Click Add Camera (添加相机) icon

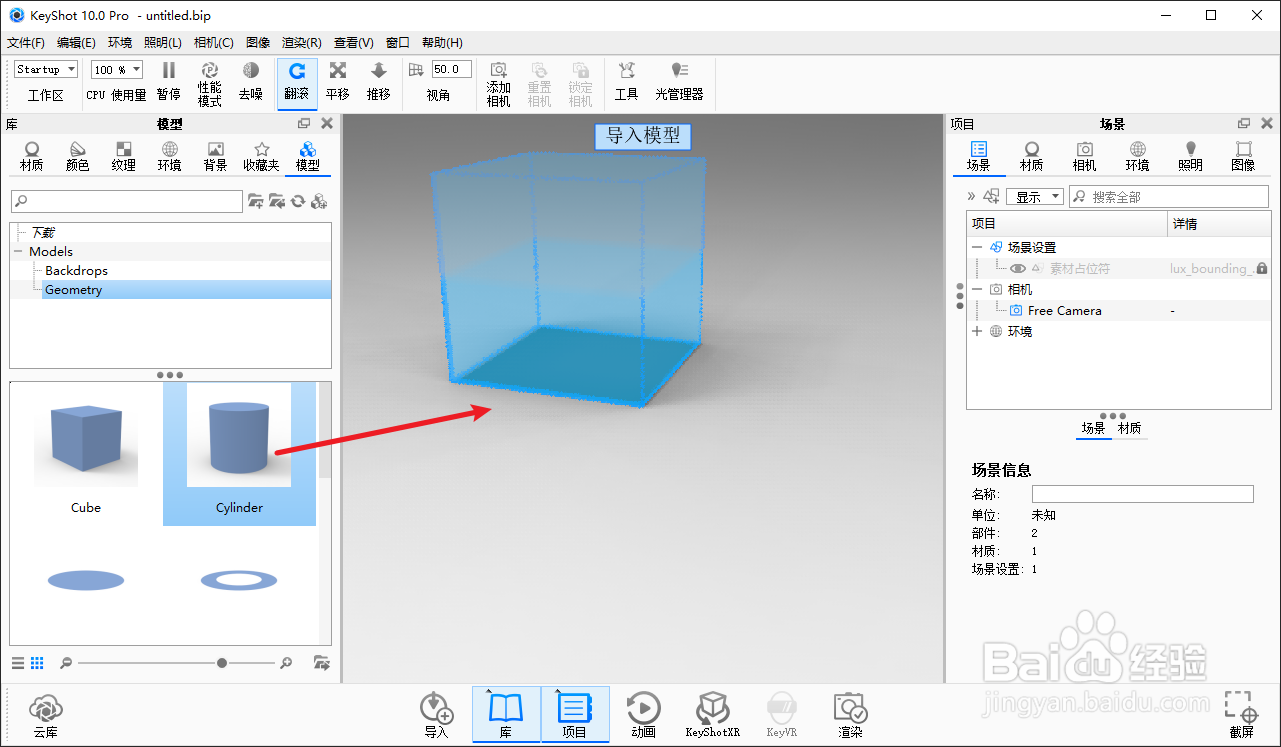[499, 84]
